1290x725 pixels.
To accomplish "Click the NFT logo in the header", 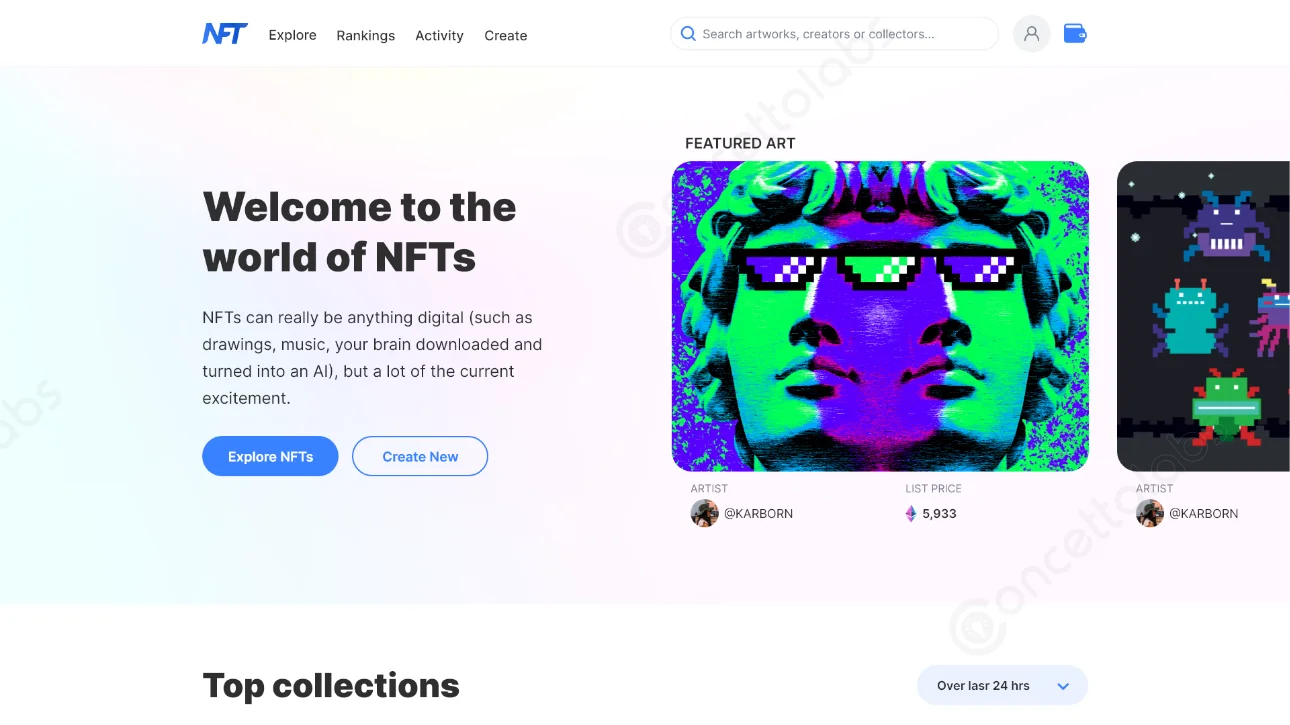I will pos(224,33).
